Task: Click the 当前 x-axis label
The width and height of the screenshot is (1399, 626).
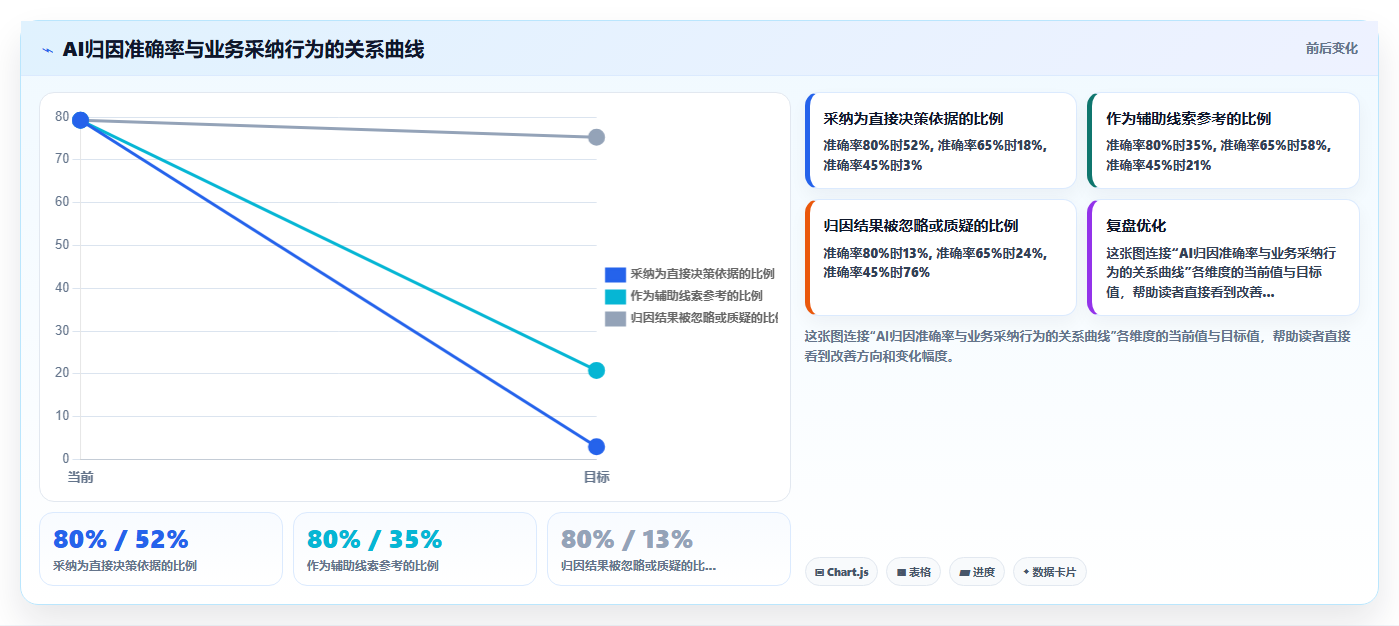Action: point(81,478)
